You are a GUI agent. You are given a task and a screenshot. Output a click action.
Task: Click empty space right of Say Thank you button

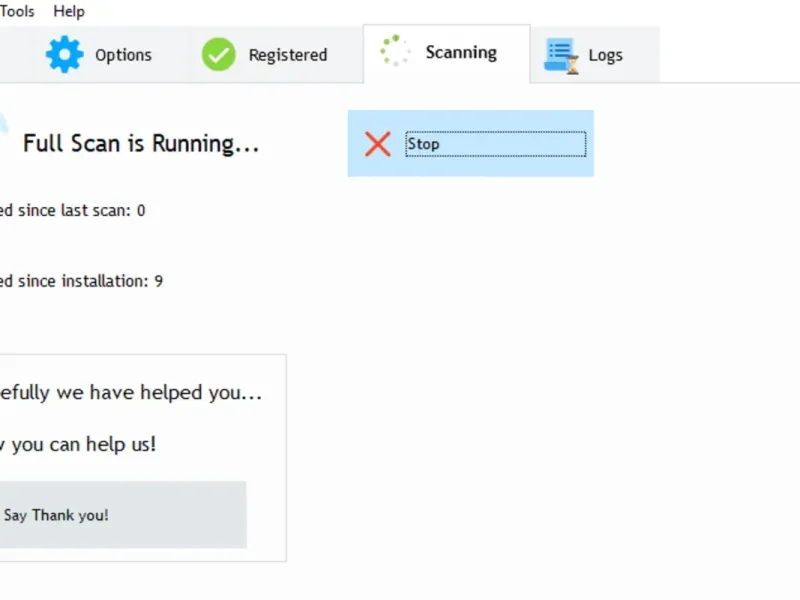coord(266,515)
